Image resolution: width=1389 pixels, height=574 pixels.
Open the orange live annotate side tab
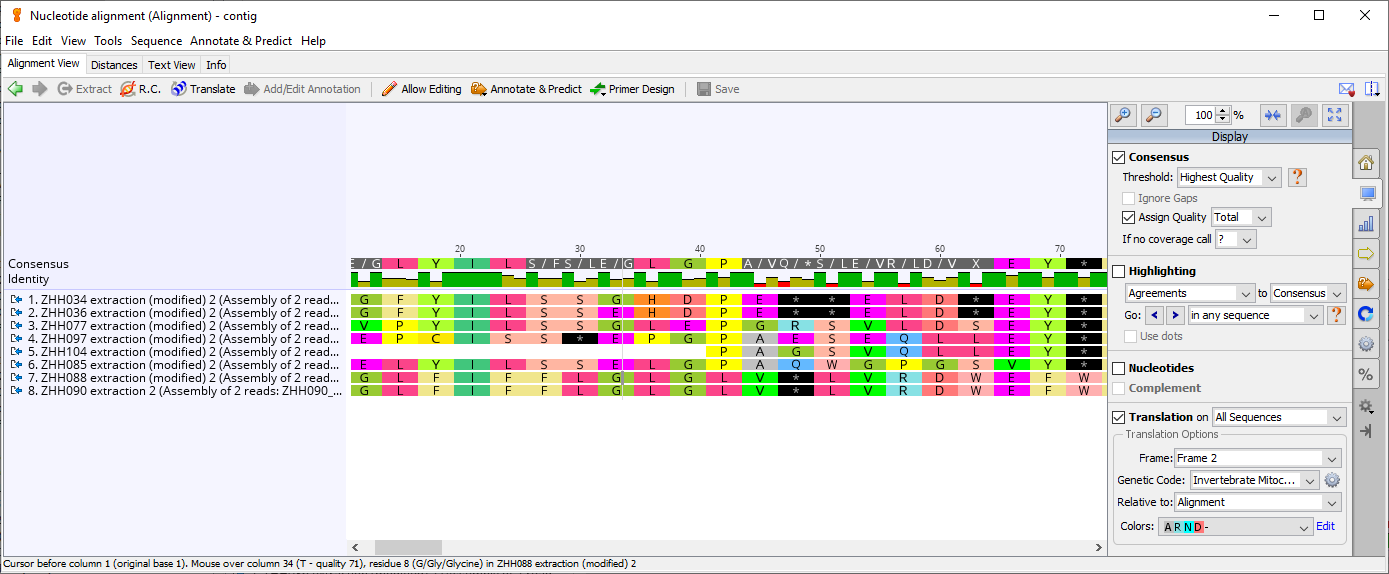[x=1366, y=284]
